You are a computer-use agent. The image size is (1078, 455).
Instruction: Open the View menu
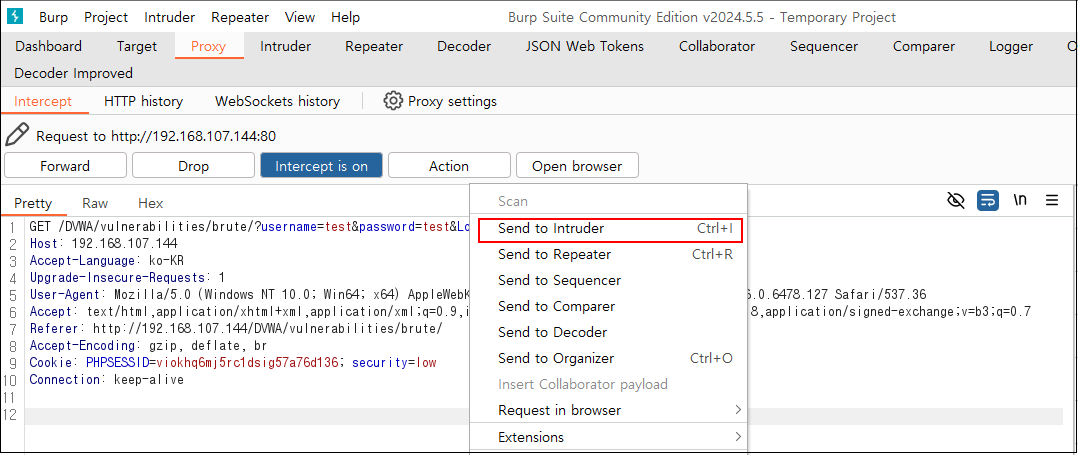pyautogui.click(x=300, y=17)
